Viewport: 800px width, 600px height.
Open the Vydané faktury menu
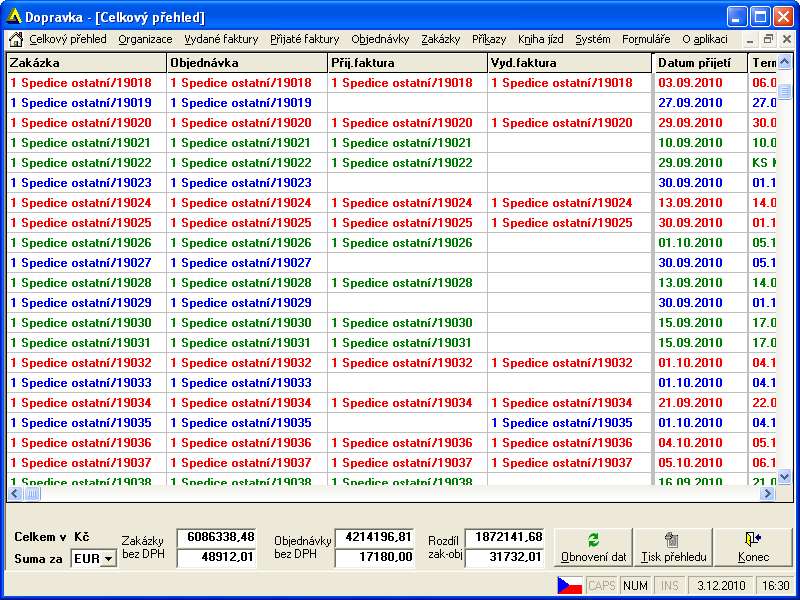pyautogui.click(x=221, y=40)
